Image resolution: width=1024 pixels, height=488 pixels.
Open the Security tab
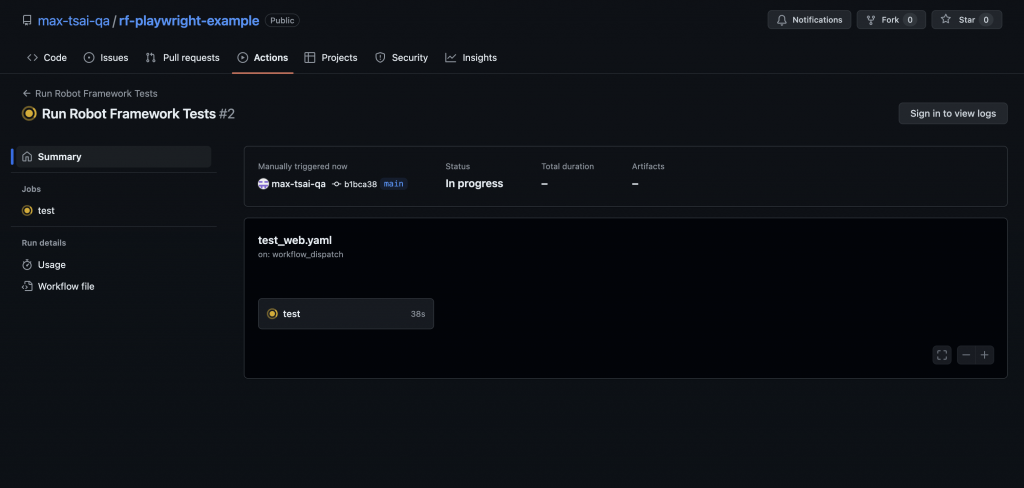pos(402,57)
